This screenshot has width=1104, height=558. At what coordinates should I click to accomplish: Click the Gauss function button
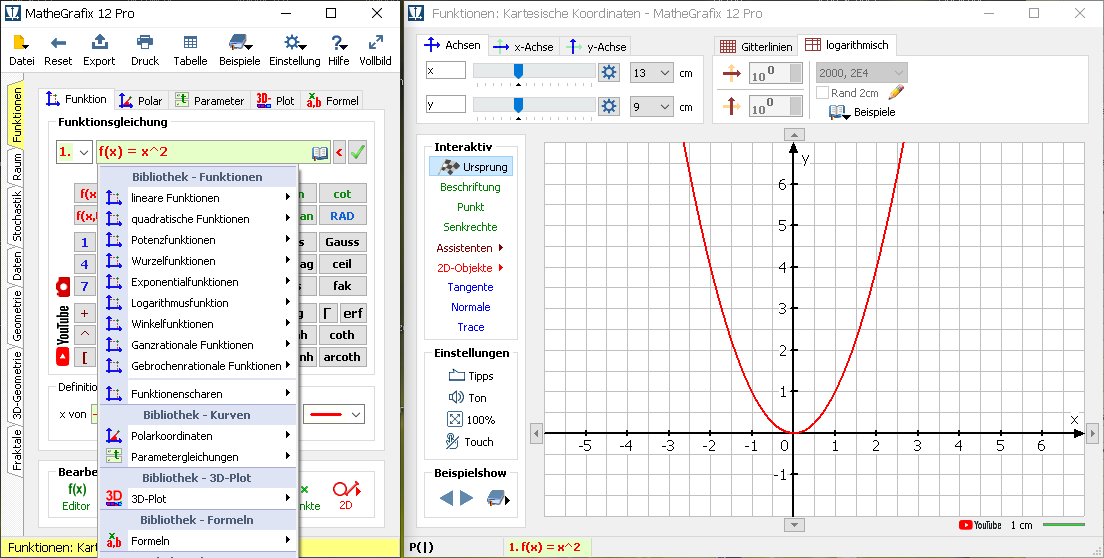click(342, 242)
